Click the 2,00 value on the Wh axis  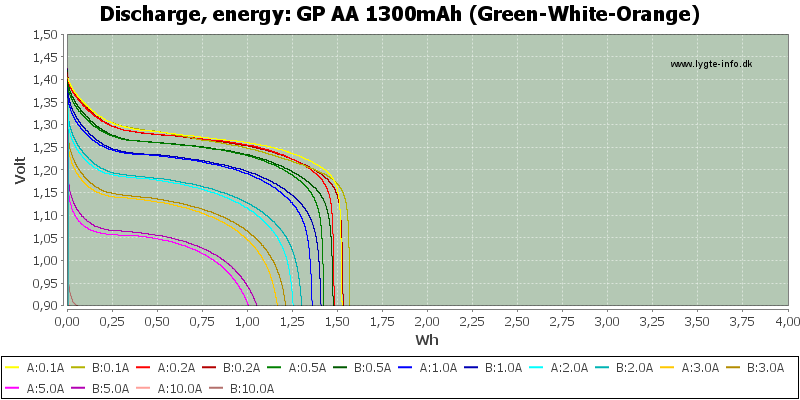coord(428,320)
